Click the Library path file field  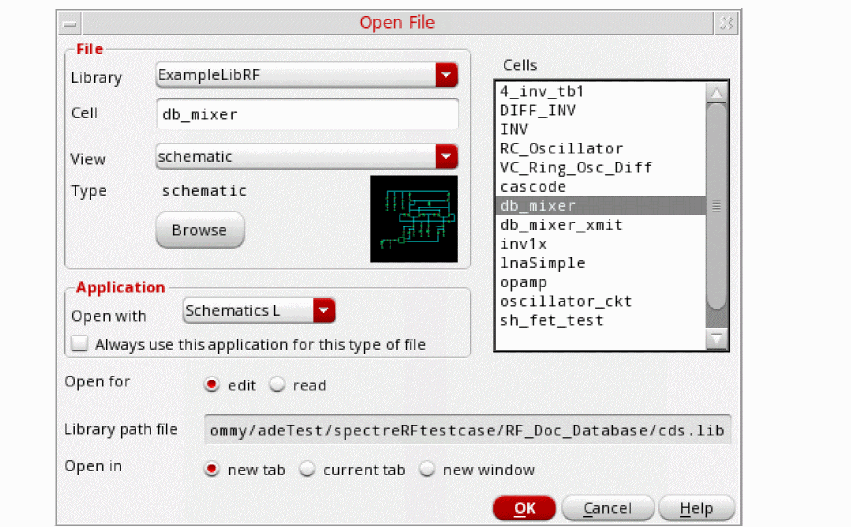[x=467, y=429]
